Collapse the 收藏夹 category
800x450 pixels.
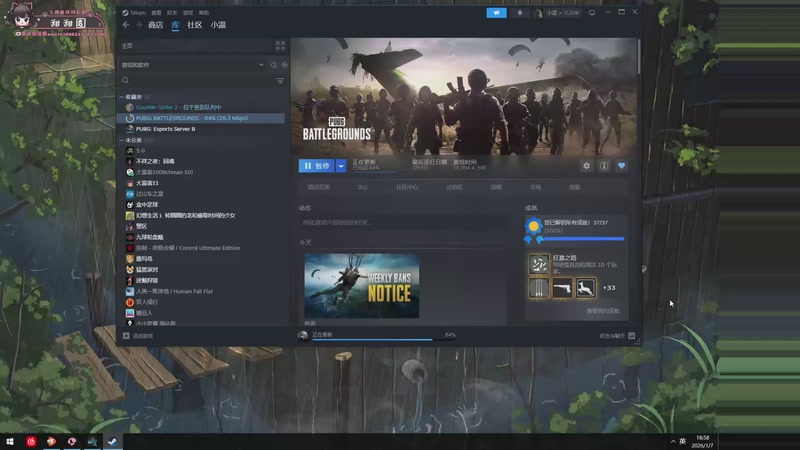[x=122, y=96]
